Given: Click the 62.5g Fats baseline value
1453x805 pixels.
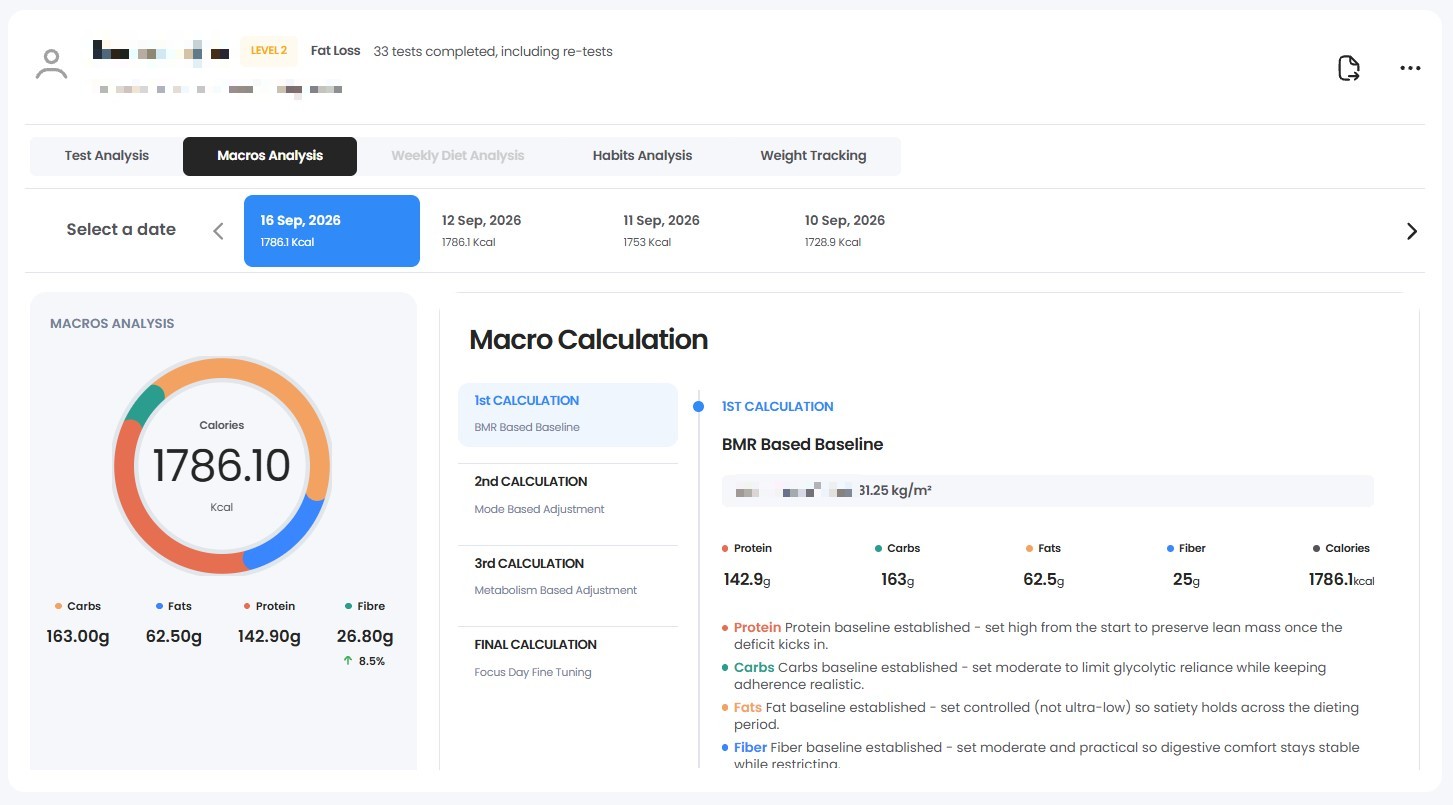Looking at the screenshot, I should tap(1043, 580).
